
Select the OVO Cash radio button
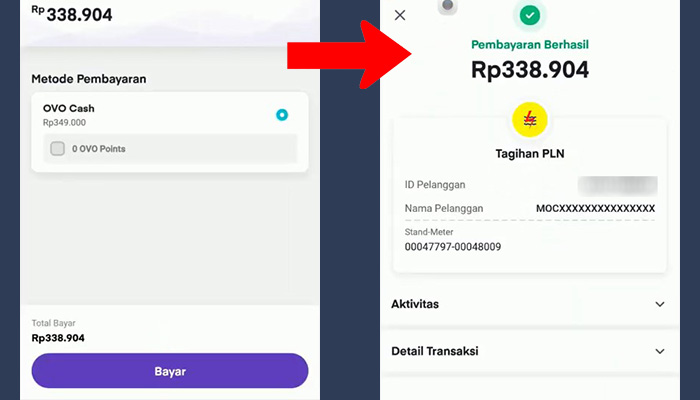tap(282, 115)
